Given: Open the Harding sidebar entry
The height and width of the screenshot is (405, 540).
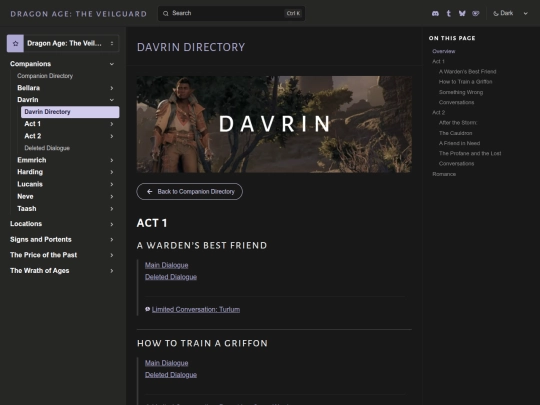Looking at the screenshot, I should coord(30,172).
